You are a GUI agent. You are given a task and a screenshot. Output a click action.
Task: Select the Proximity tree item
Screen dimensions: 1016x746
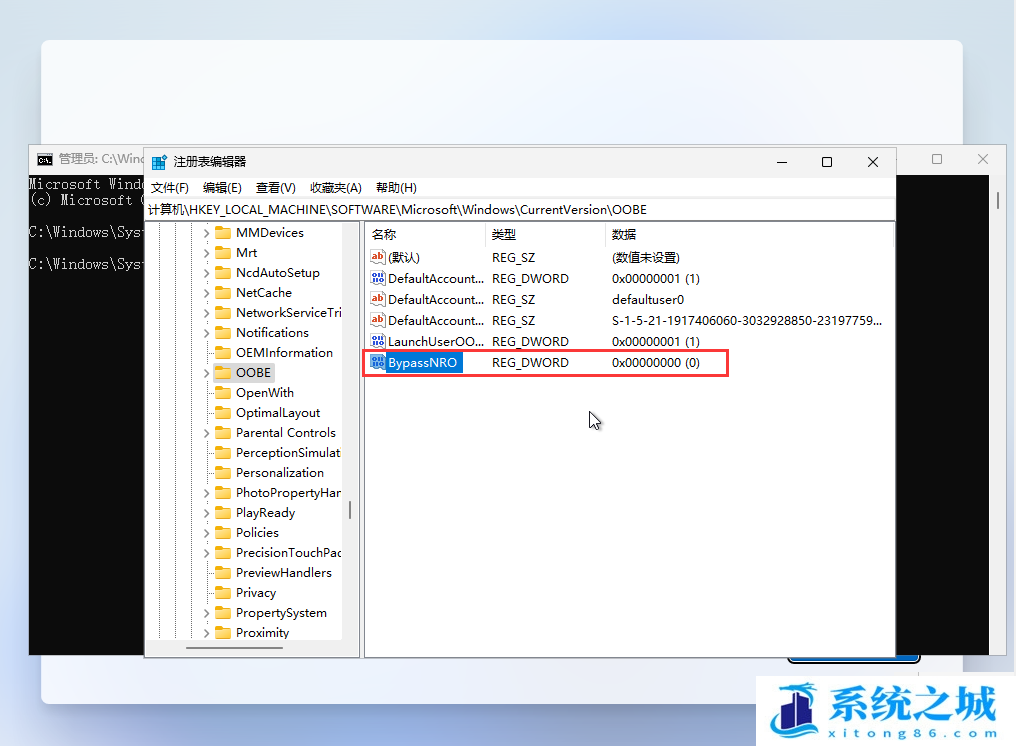(262, 633)
